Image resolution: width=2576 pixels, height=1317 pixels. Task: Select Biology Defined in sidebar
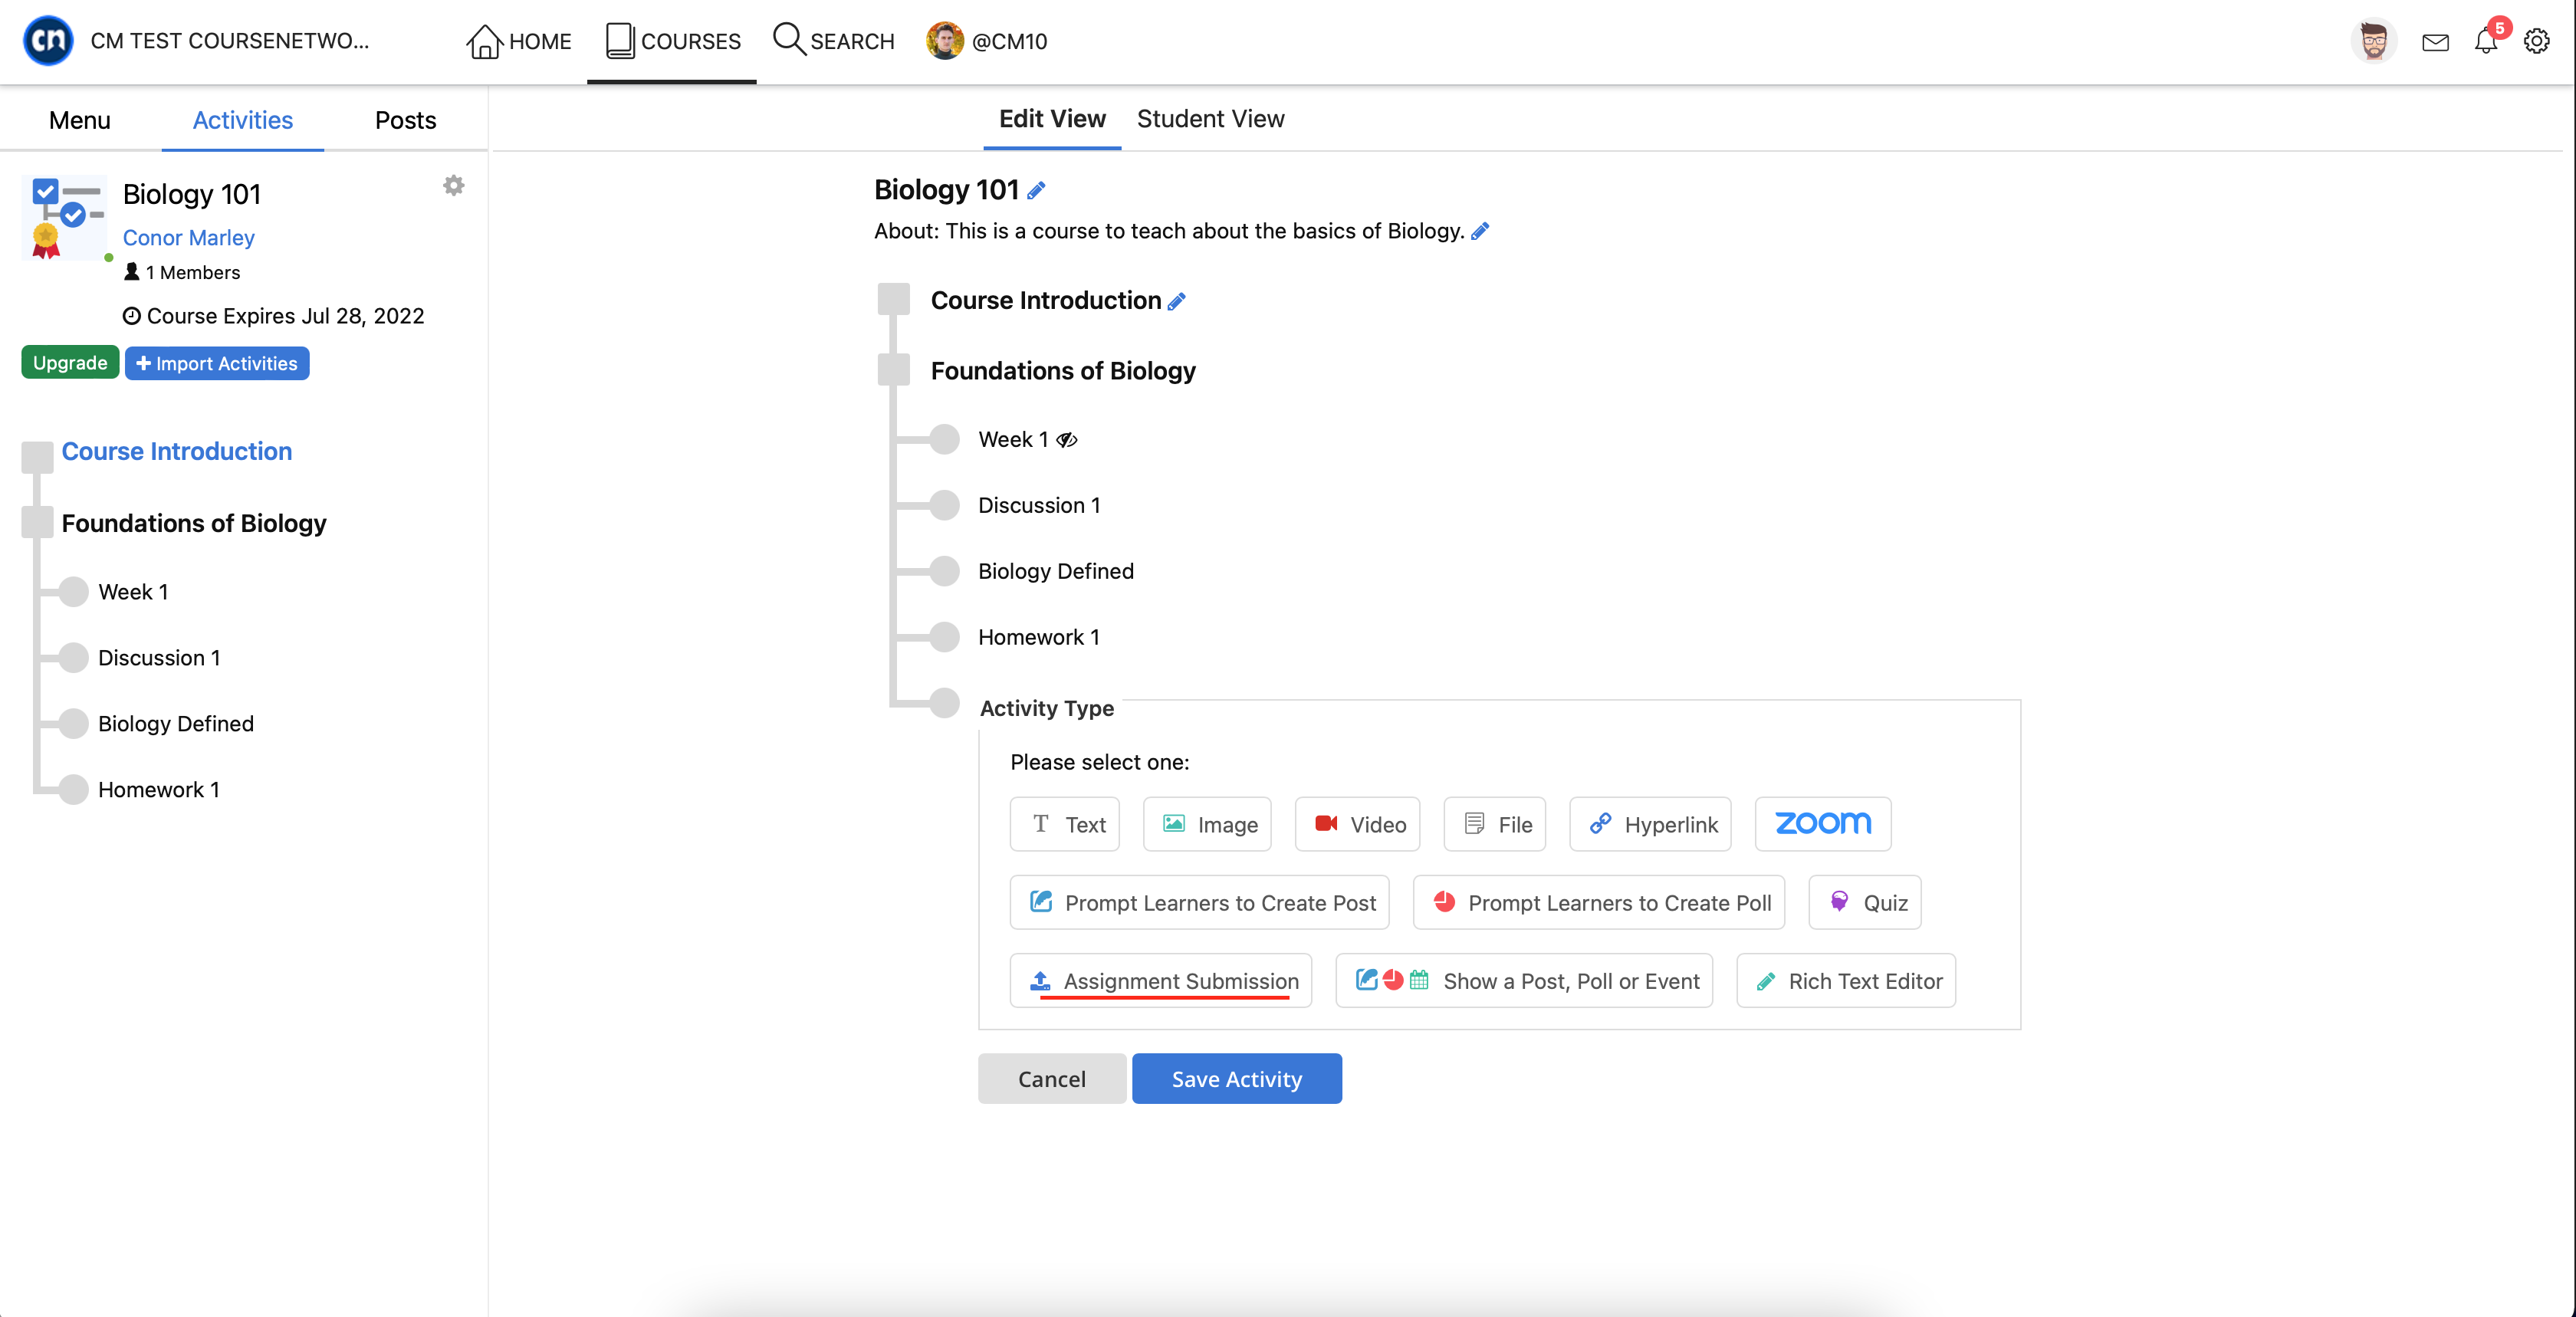[x=176, y=724]
